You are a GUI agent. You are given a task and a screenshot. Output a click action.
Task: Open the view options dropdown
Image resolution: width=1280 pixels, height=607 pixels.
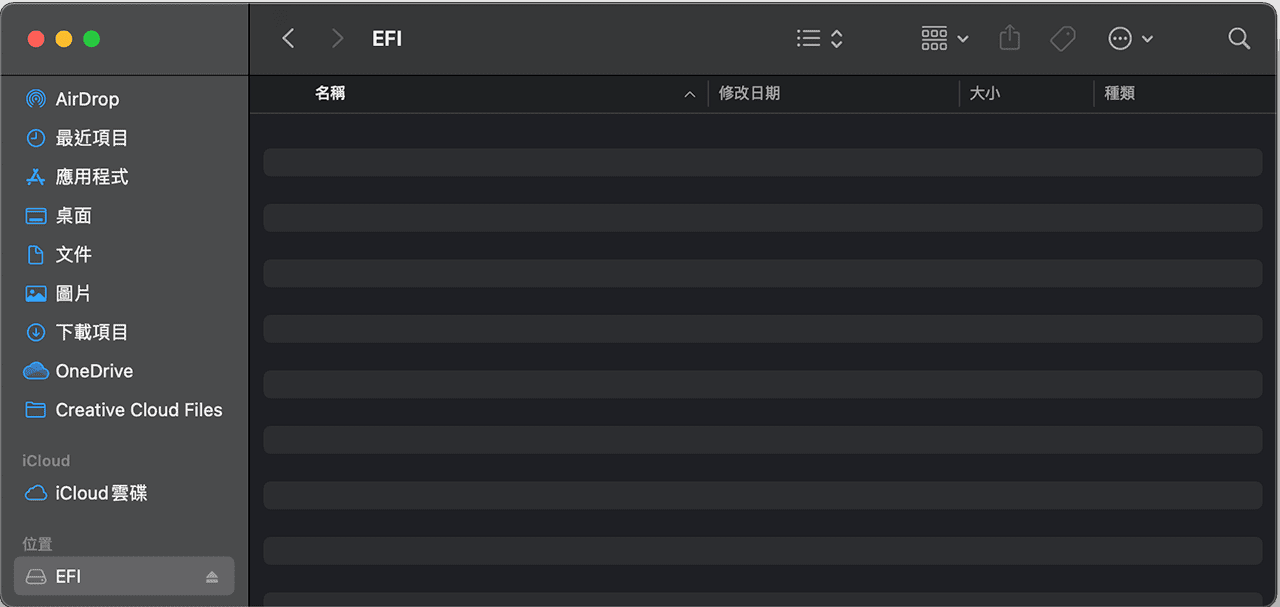click(818, 38)
